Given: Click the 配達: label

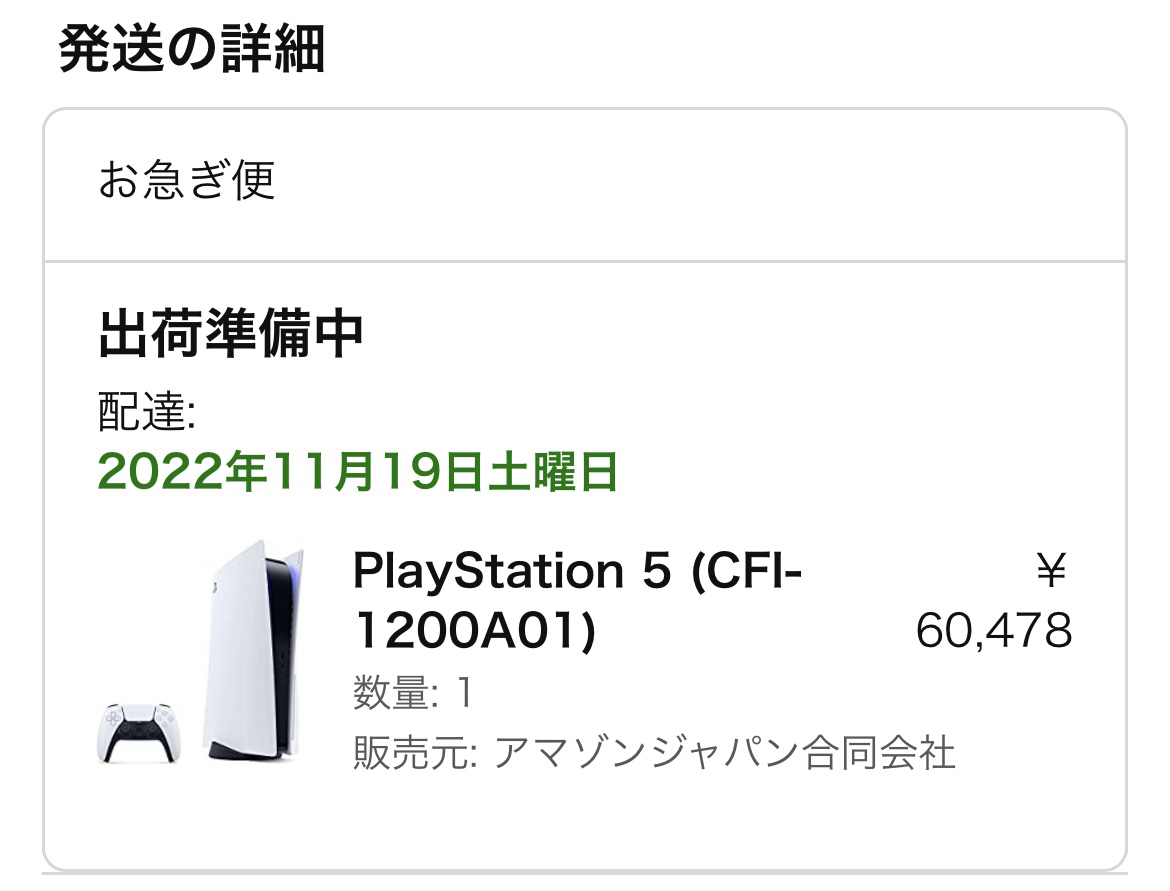Looking at the screenshot, I should pyautogui.click(x=146, y=413).
